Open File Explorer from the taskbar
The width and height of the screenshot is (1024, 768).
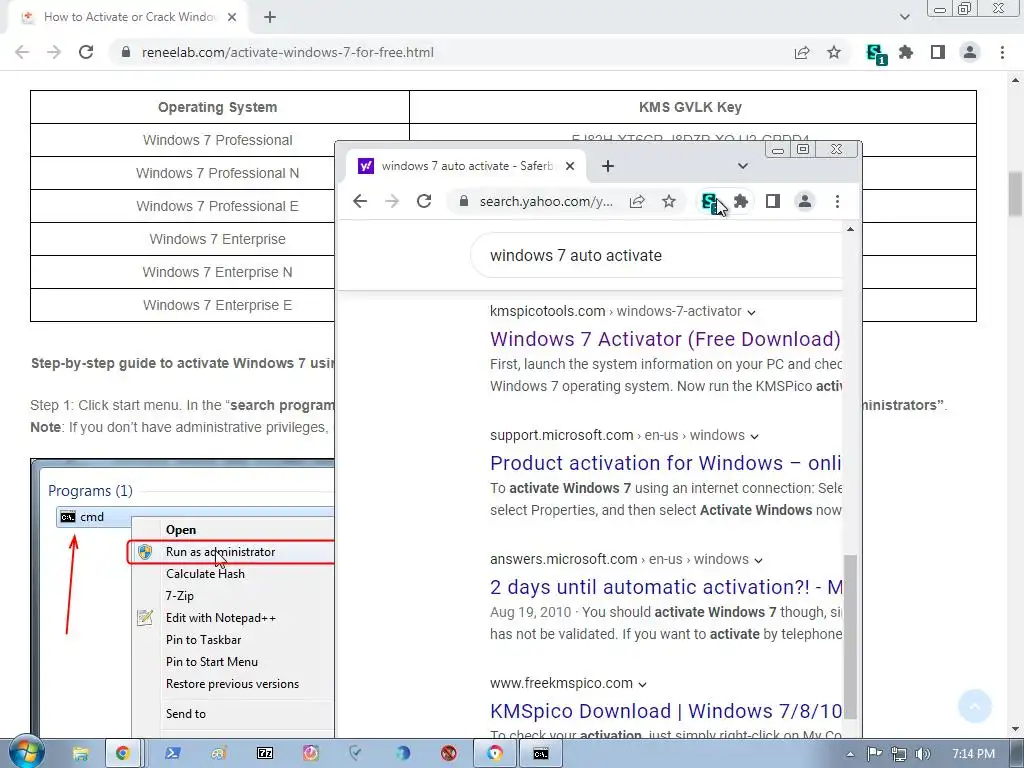(x=80, y=754)
